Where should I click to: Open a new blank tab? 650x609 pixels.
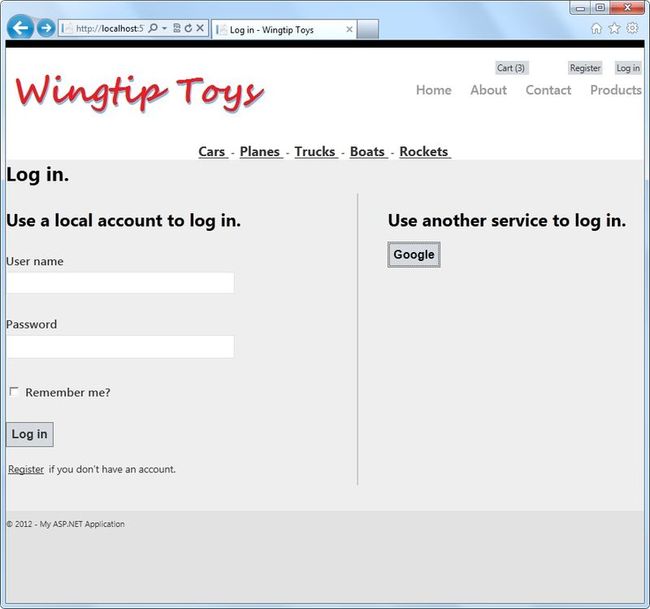(368, 29)
